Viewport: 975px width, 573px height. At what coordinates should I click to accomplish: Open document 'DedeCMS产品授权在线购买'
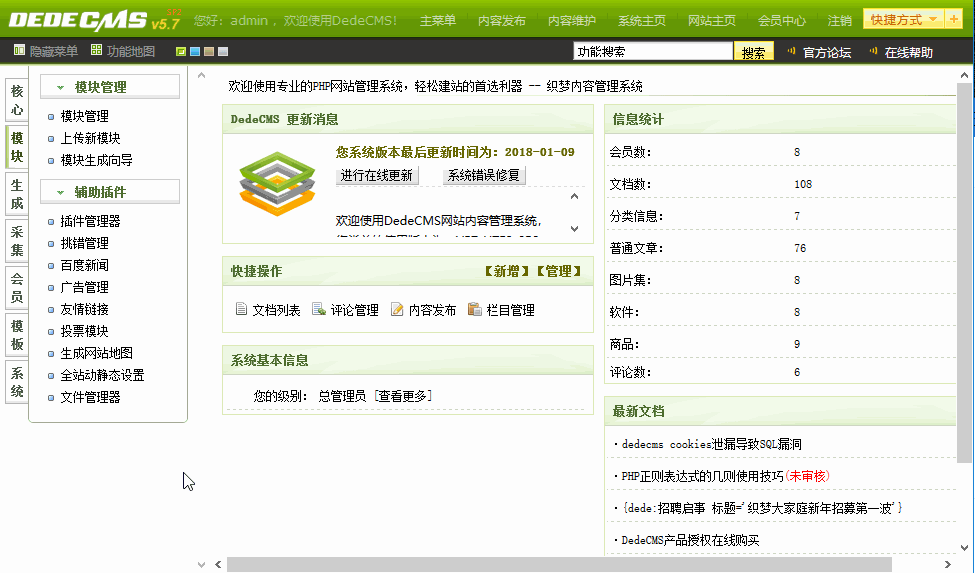690,540
